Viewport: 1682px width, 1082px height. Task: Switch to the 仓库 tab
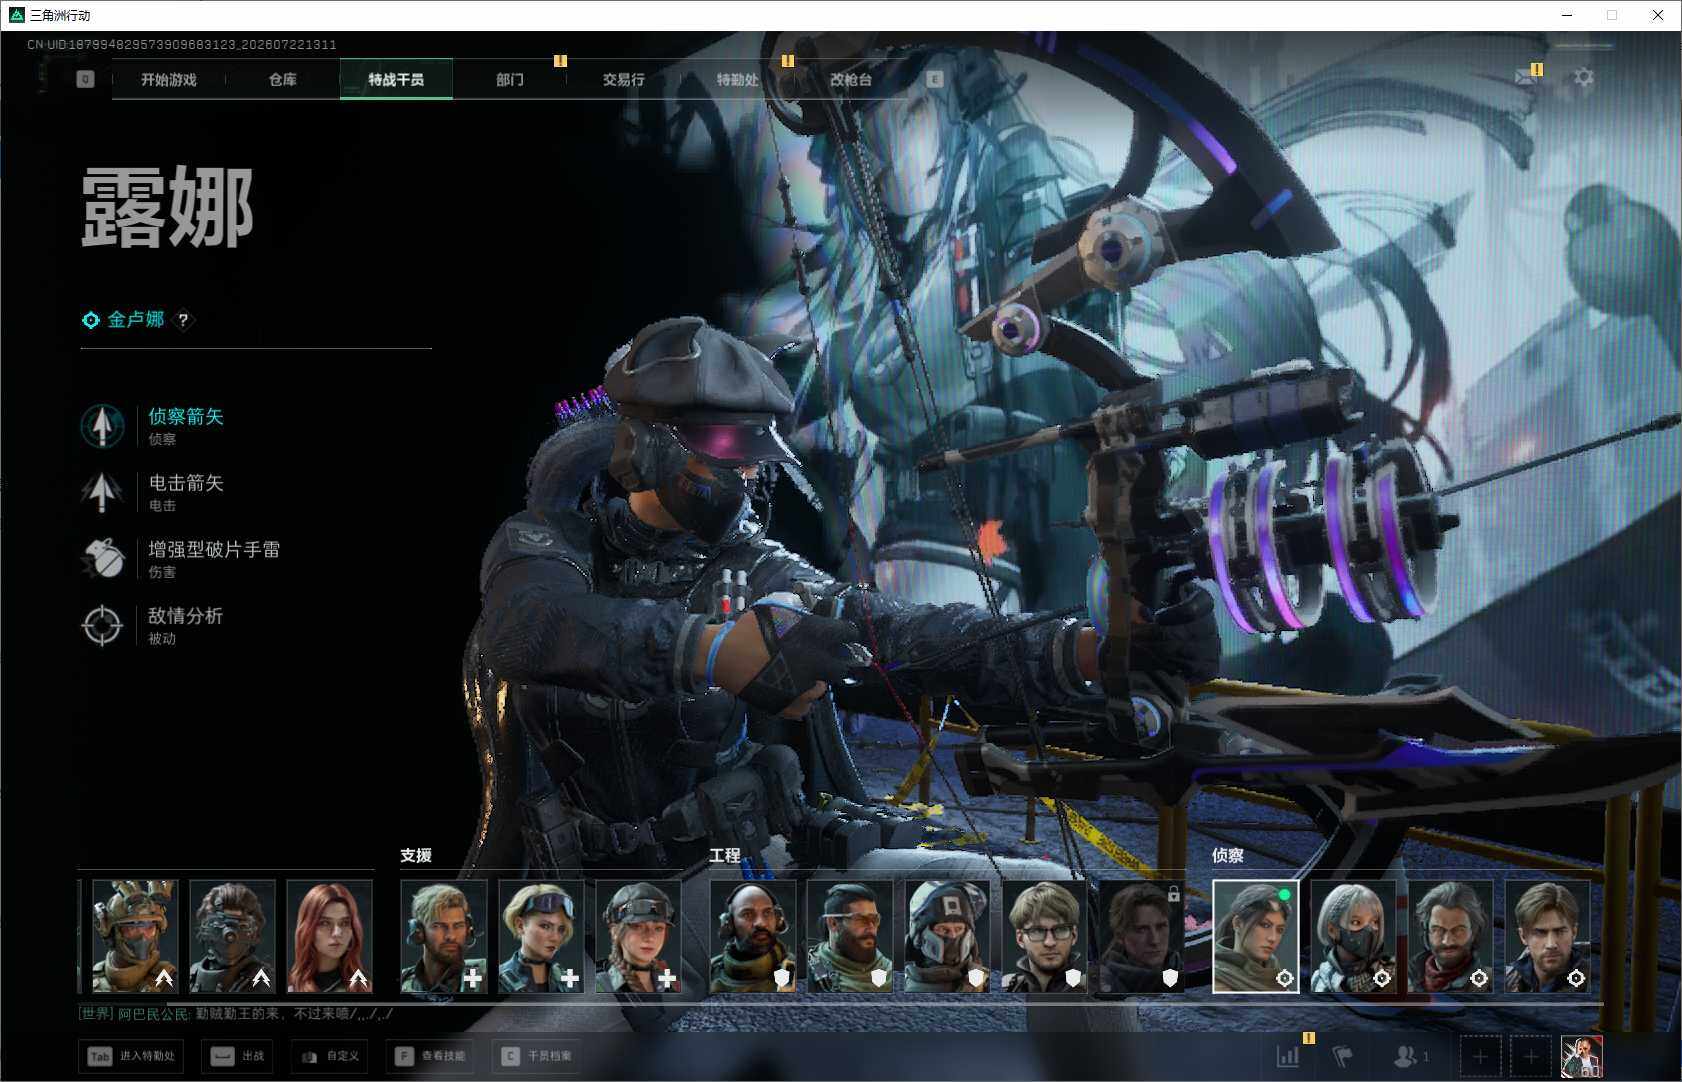coord(282,79)
